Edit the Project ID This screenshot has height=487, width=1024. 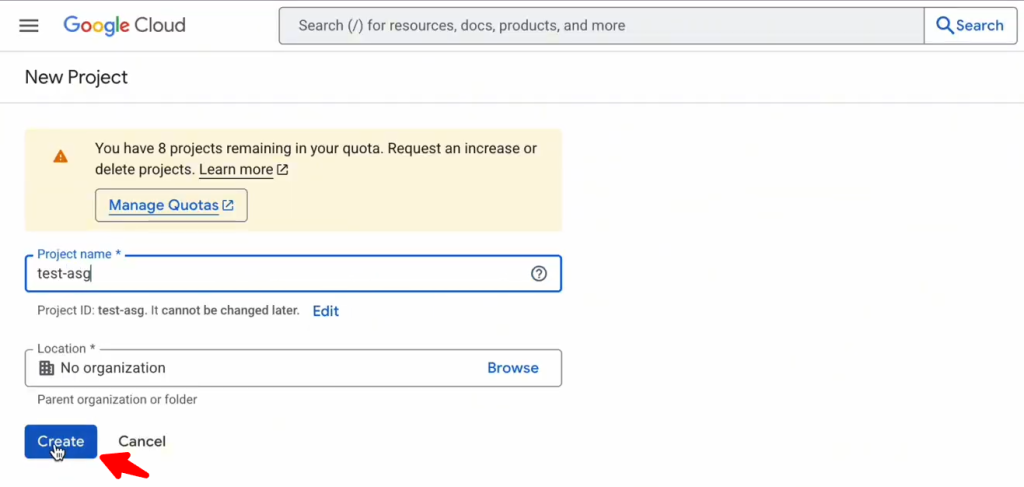pos(326,311)
